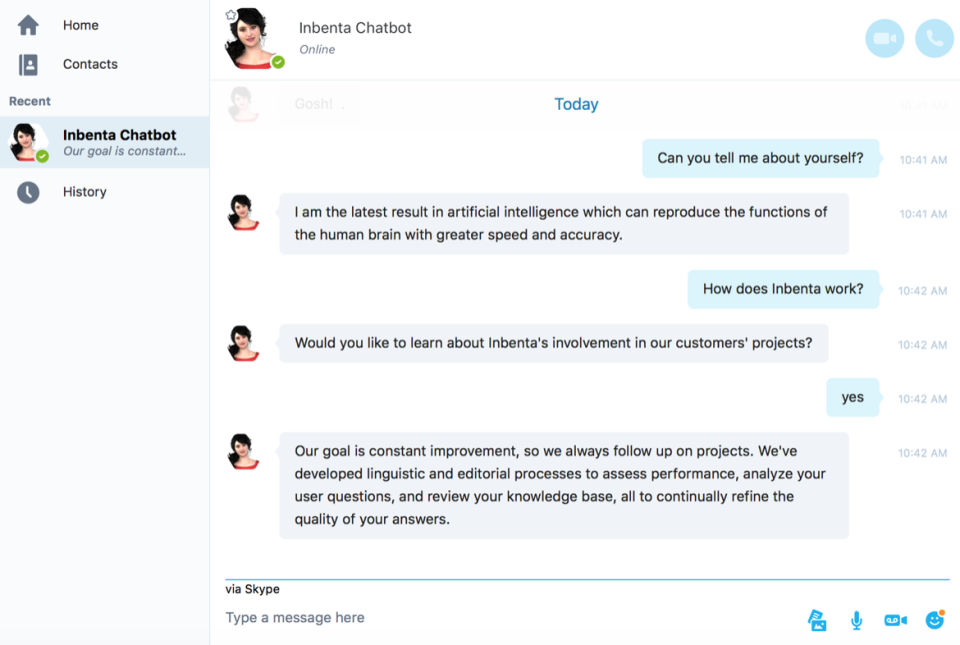Send files or photos icon
The width and height of the screenshot is (960, 645).
click(817, 620)
